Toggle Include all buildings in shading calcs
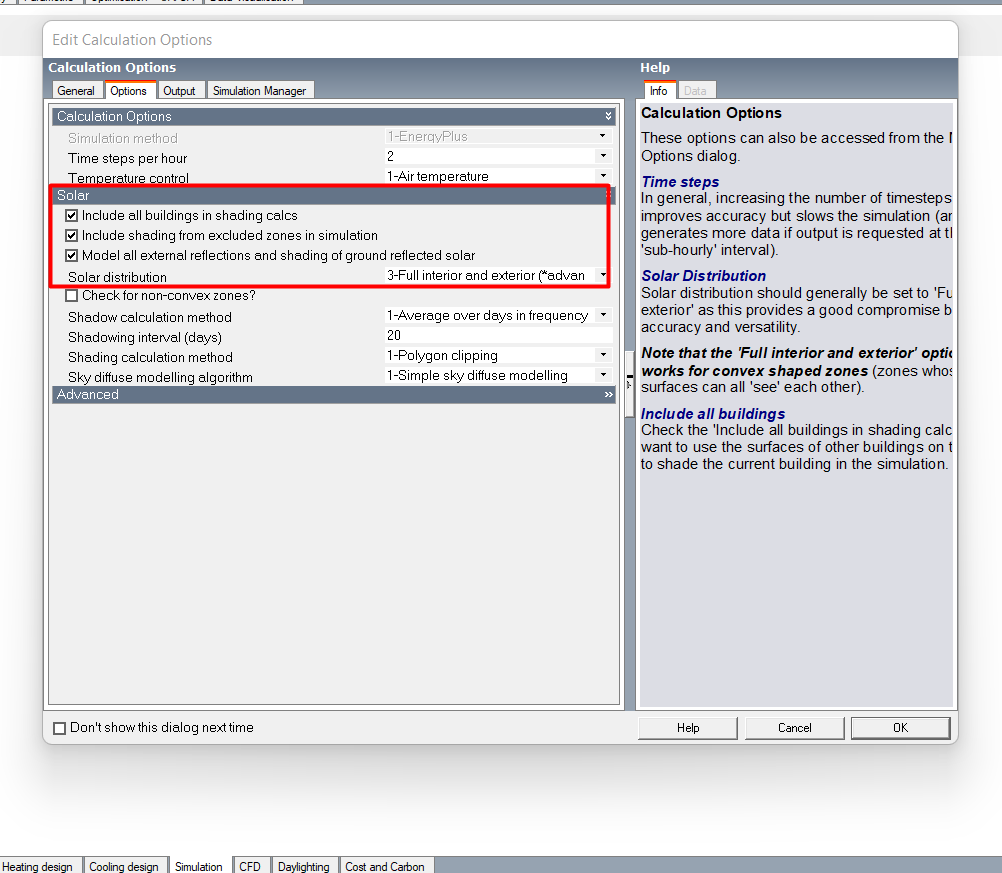1002x873 pixels. pos(72,215)
